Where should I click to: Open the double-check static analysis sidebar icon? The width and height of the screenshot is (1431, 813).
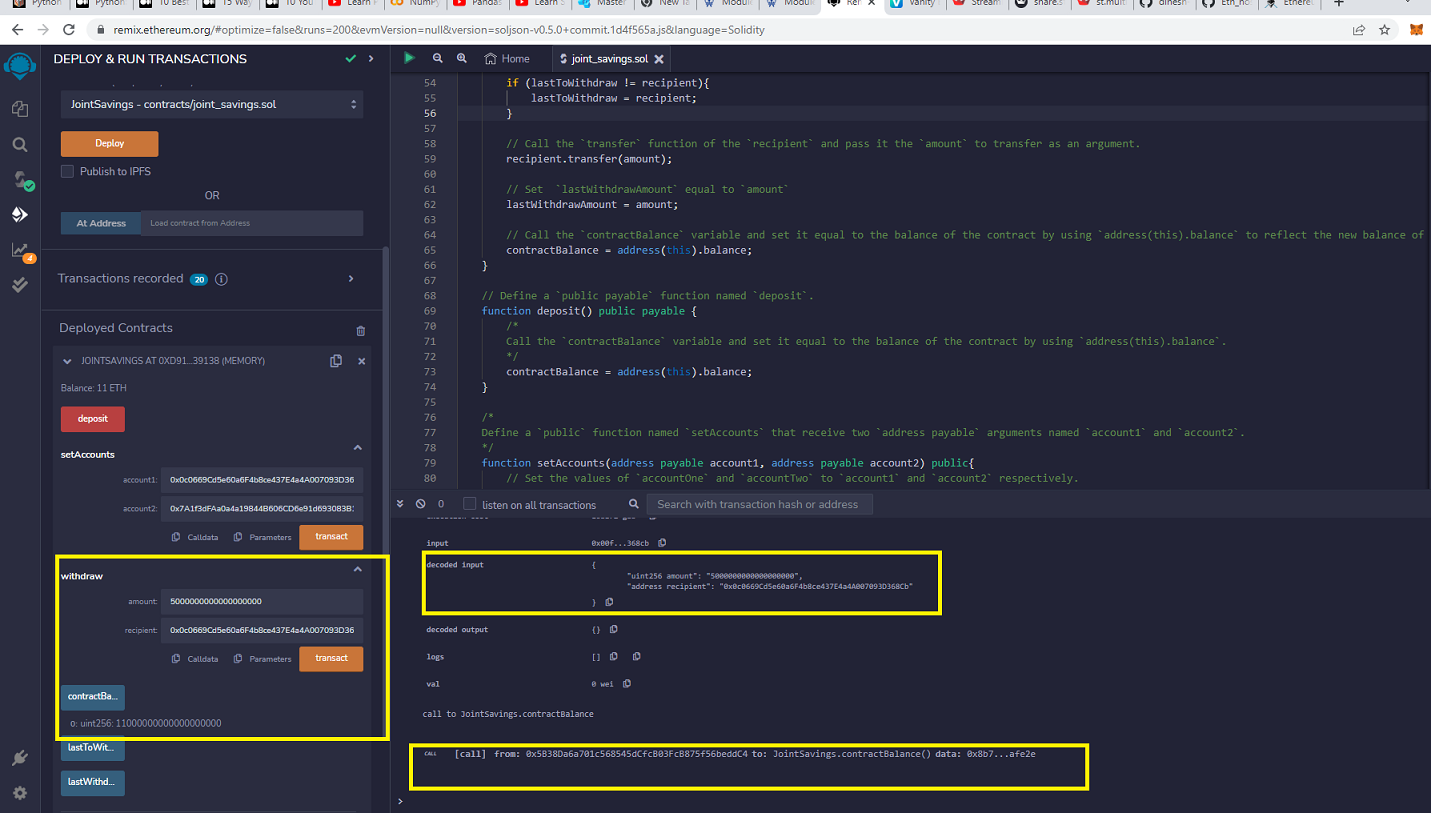(x=19, y=284)
